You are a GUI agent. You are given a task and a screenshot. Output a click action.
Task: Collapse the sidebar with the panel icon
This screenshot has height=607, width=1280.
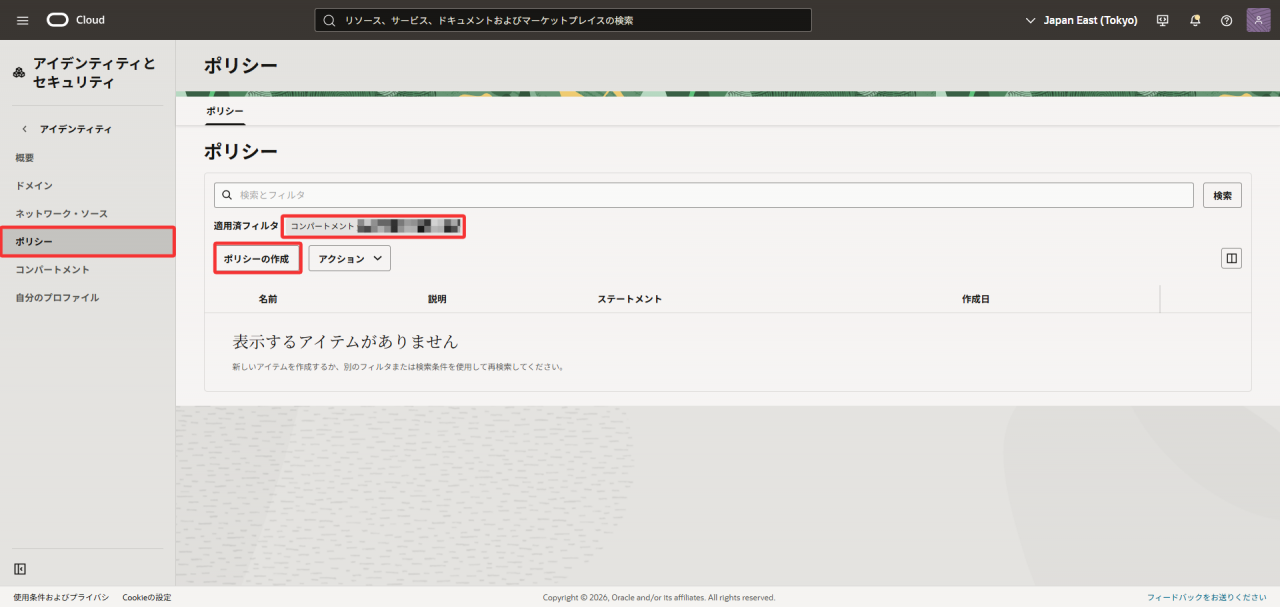coord(20,569)
